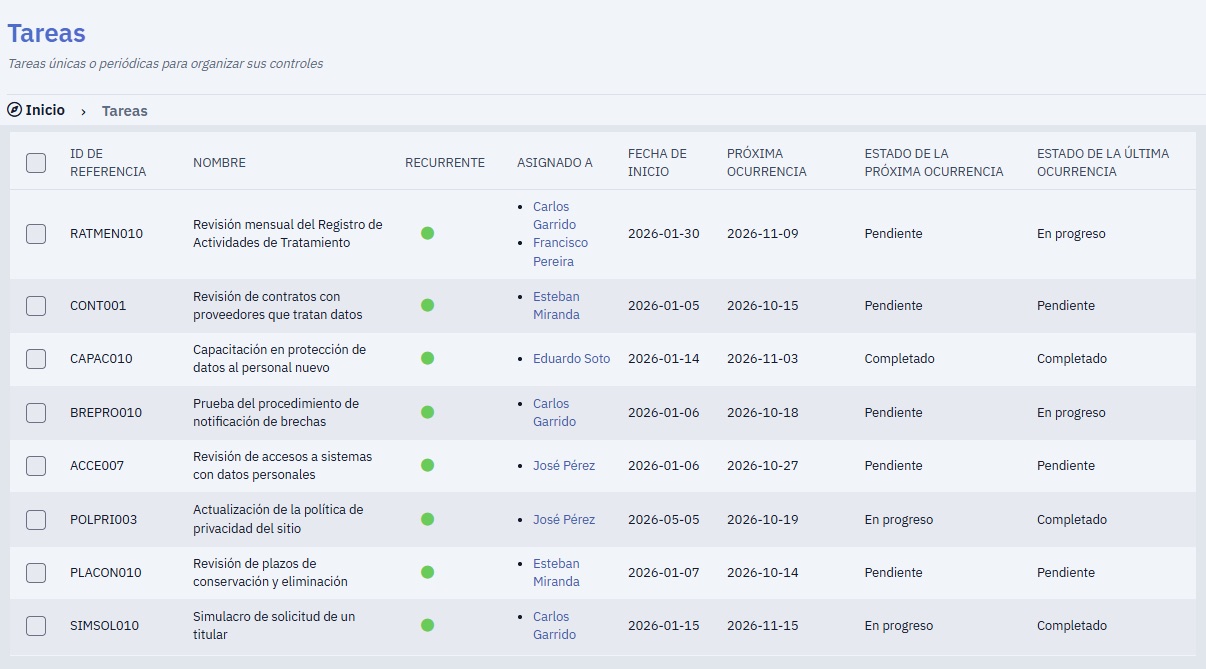Sort by Estado de la Próxima Ocurrencia header

934,162
